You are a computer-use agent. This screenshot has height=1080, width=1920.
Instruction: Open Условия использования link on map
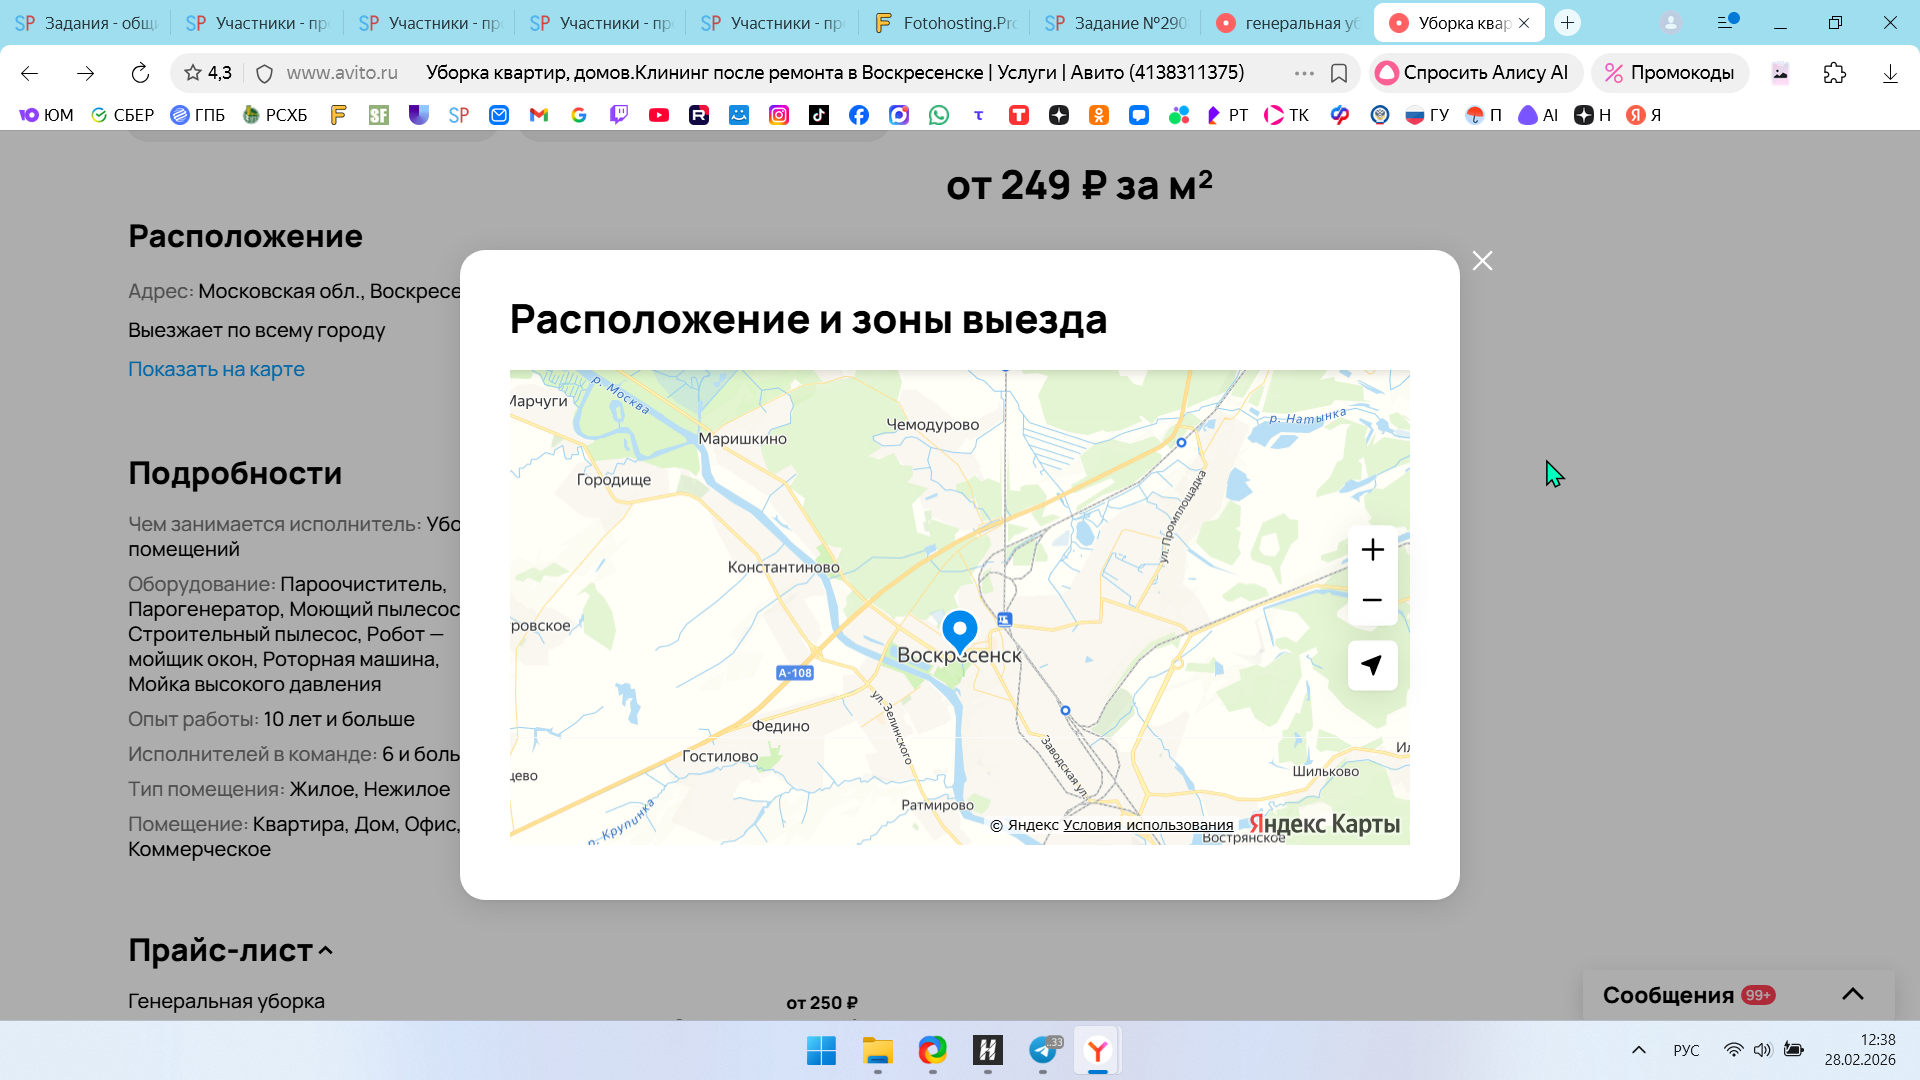(x=1147, y=825)
